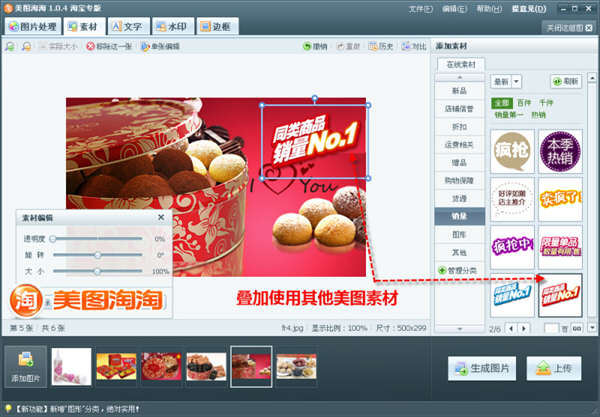Select the 在线素材 tab
The image size is (600, 417).
(461, 65)
